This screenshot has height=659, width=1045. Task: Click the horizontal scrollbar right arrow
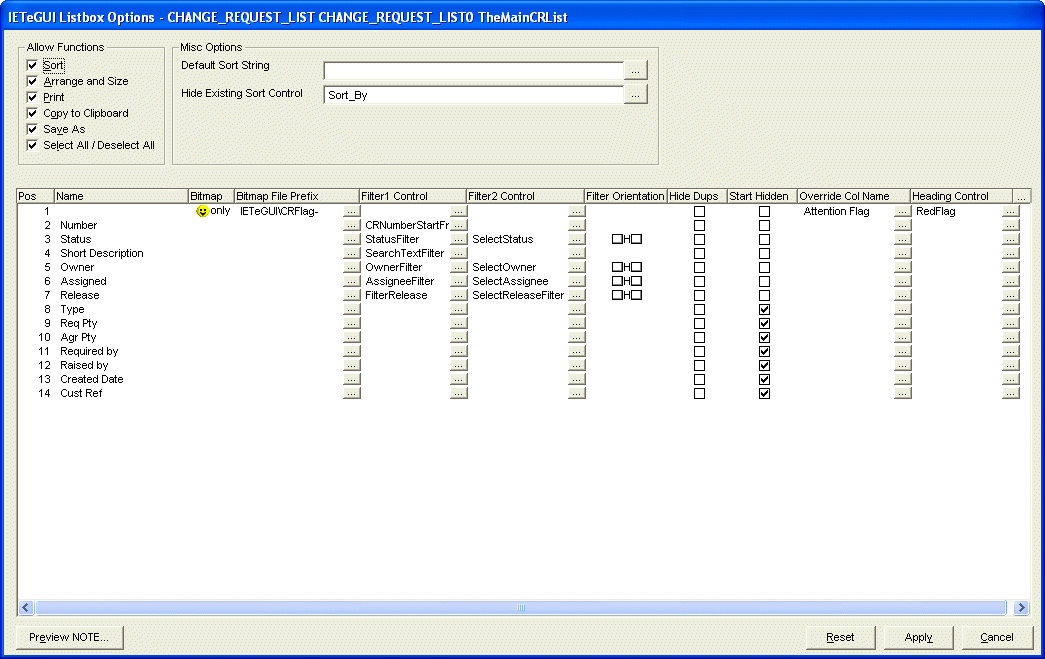[x=1021, y=607]
